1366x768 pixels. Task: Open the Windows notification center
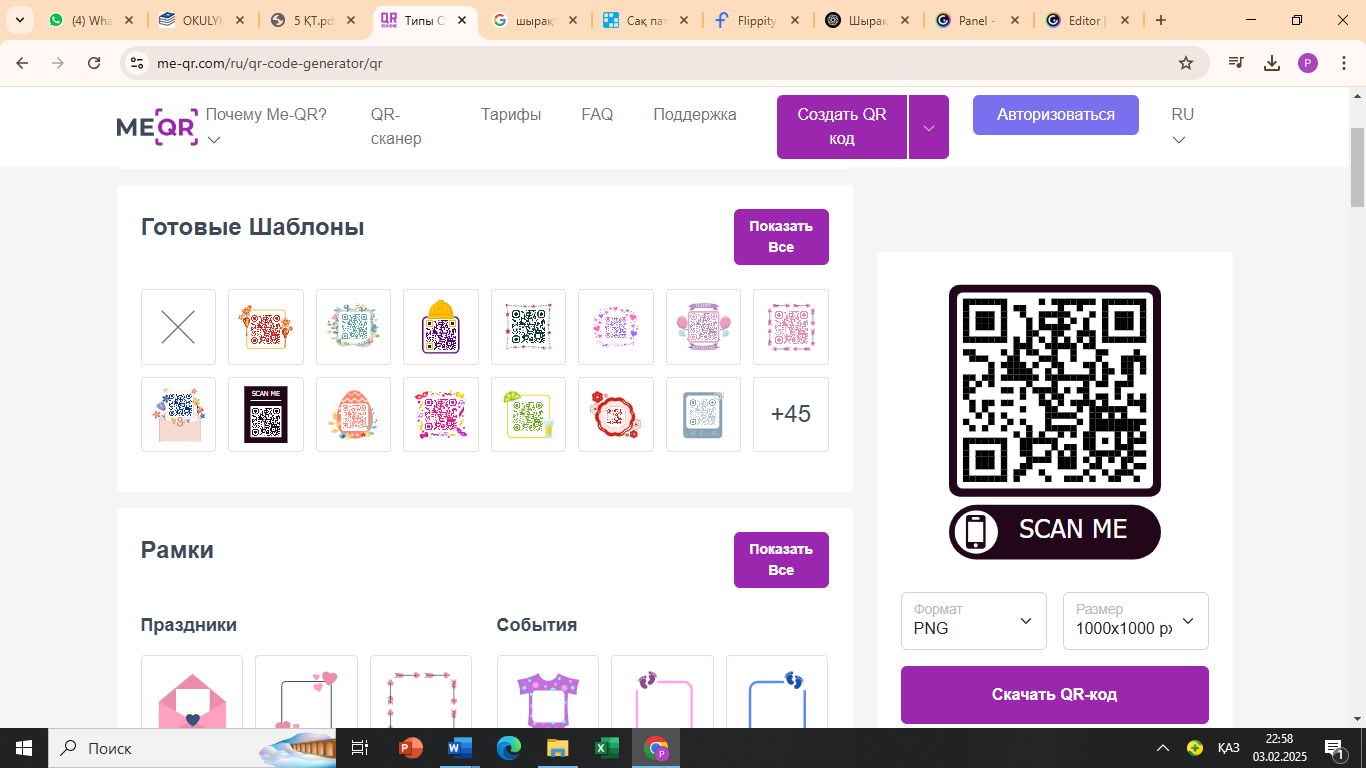pos(1334,748)
